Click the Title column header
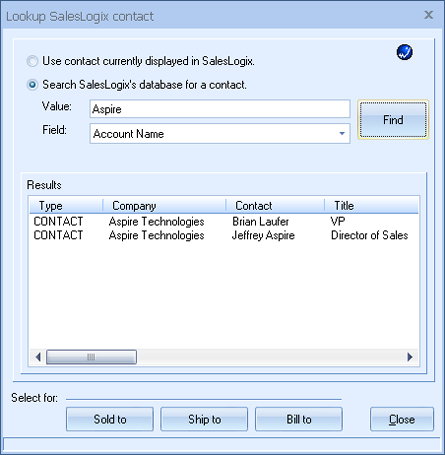Viewport: 445px width, 455px height. [371, 205]
